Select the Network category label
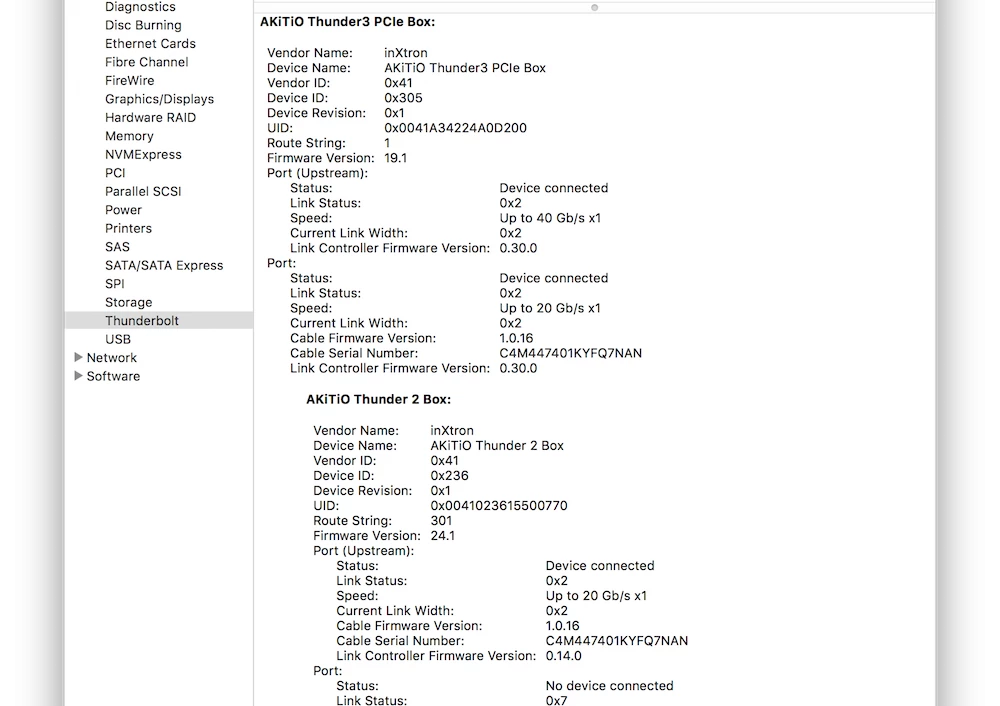The height and width of the screenshot is (706, 1000). tap(112, 358)
